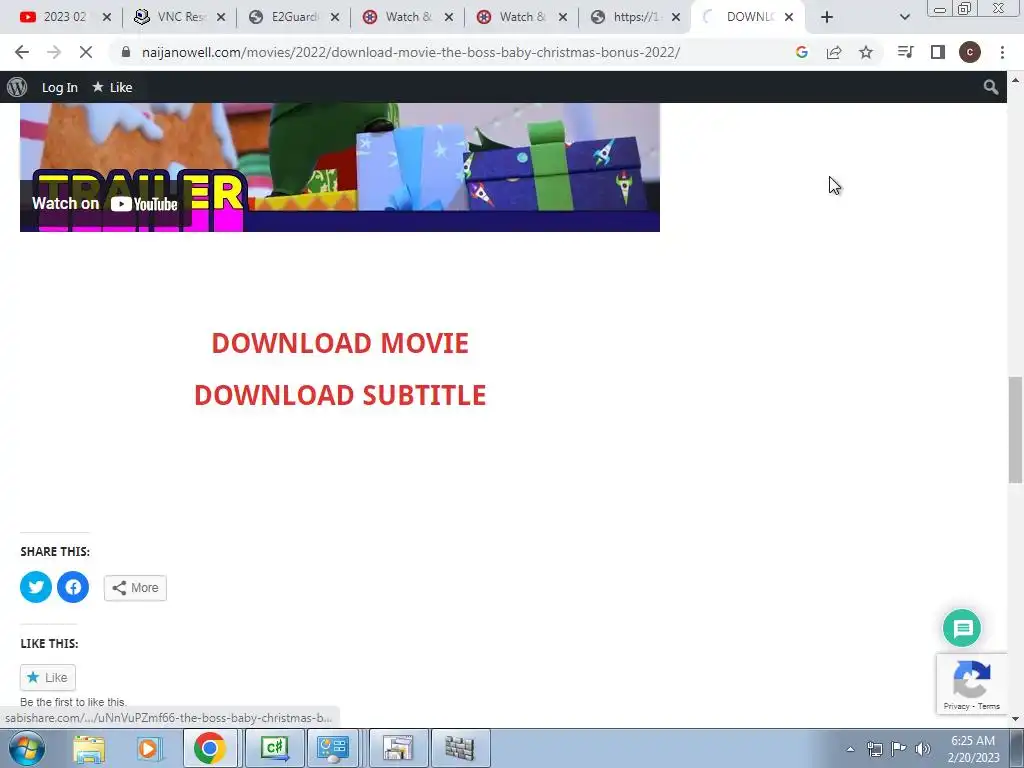Open the brick wall taskbar application
This screenshot has height=768, width=1024.
(x=460, y=748)
